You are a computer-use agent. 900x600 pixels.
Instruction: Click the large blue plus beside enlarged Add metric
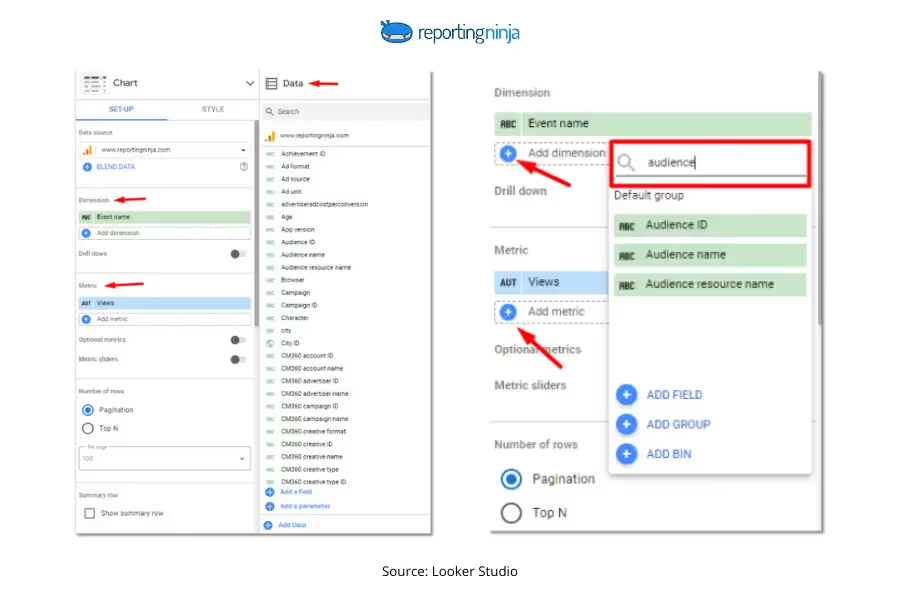[x=508, y=312]
